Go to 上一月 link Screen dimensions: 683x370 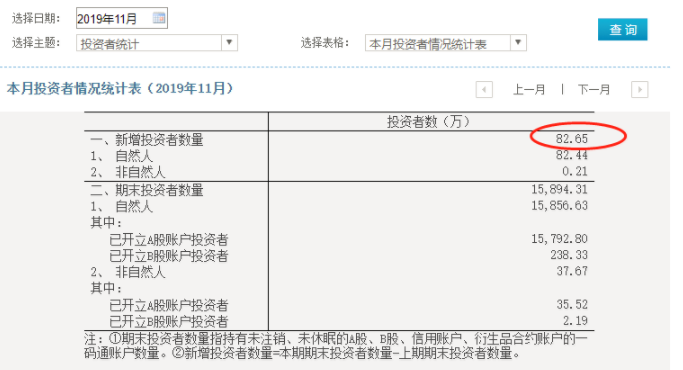click(x=529, y=90)
